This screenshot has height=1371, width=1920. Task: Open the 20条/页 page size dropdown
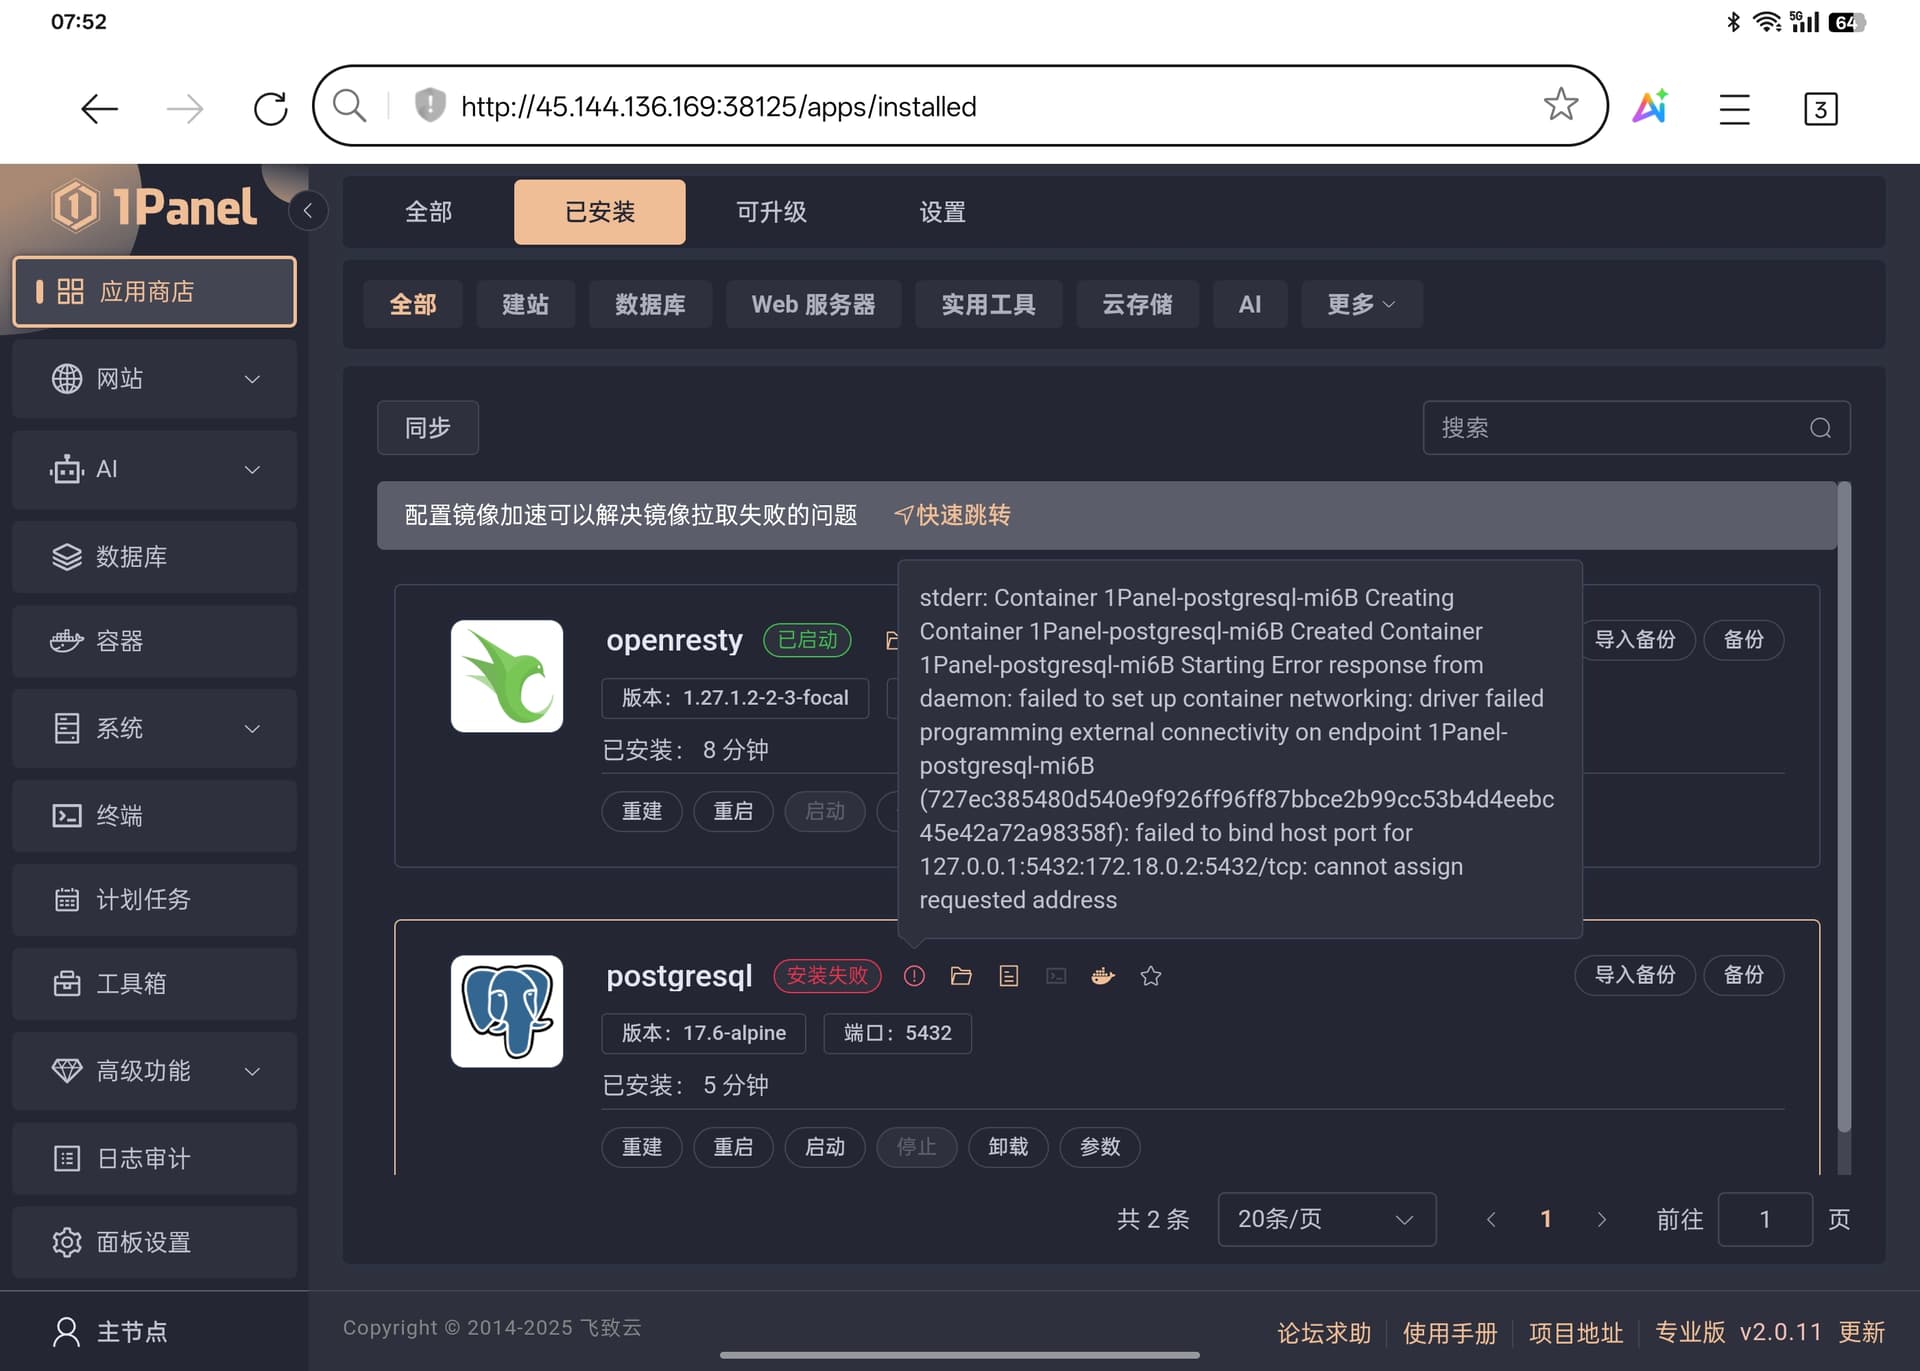1327,1219
